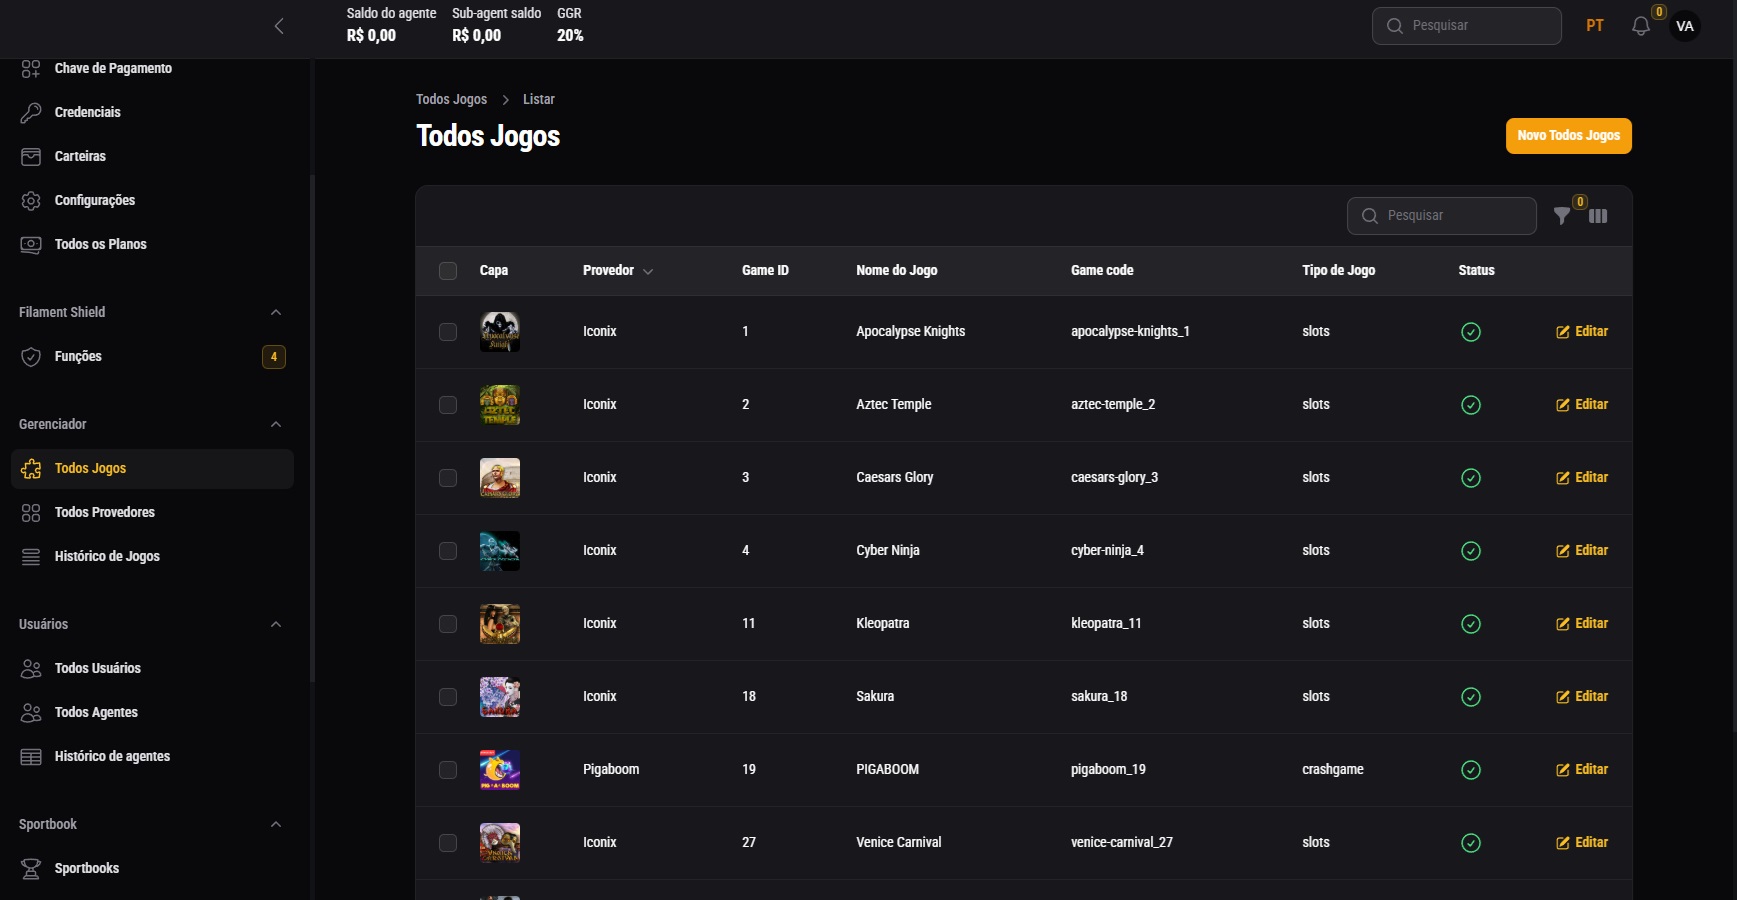Tick the select-all checkbox in header

click(x=448, y=271)
